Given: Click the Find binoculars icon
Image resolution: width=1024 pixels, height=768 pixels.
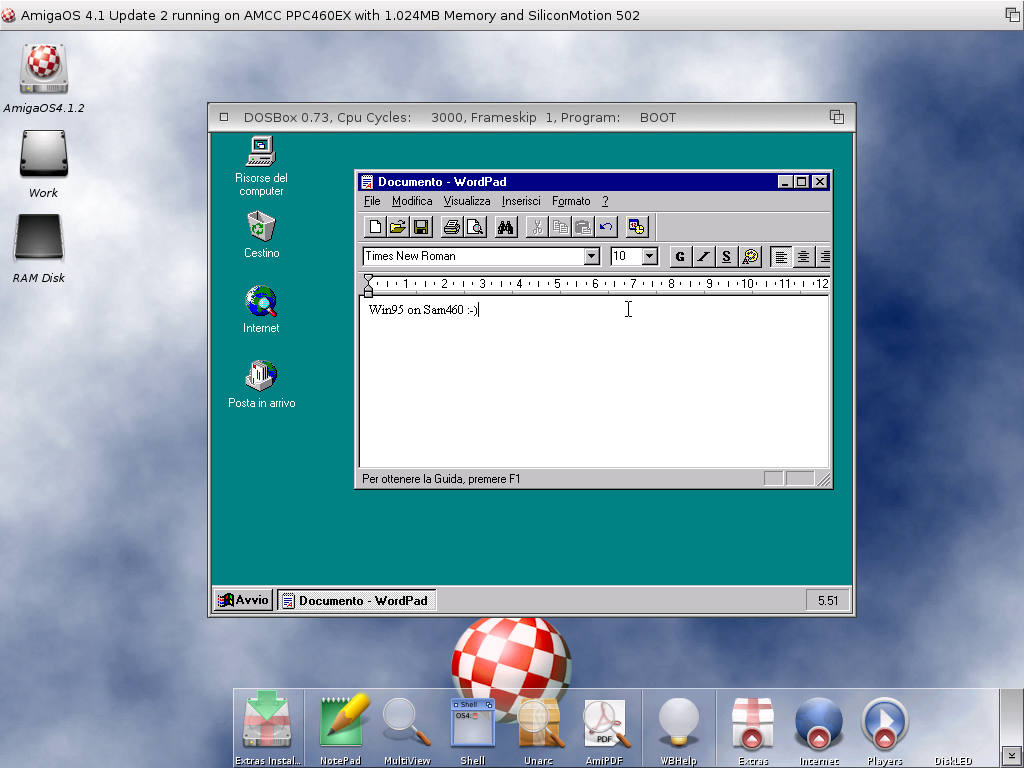Looking at the screenshot, I should pos(505,227).
